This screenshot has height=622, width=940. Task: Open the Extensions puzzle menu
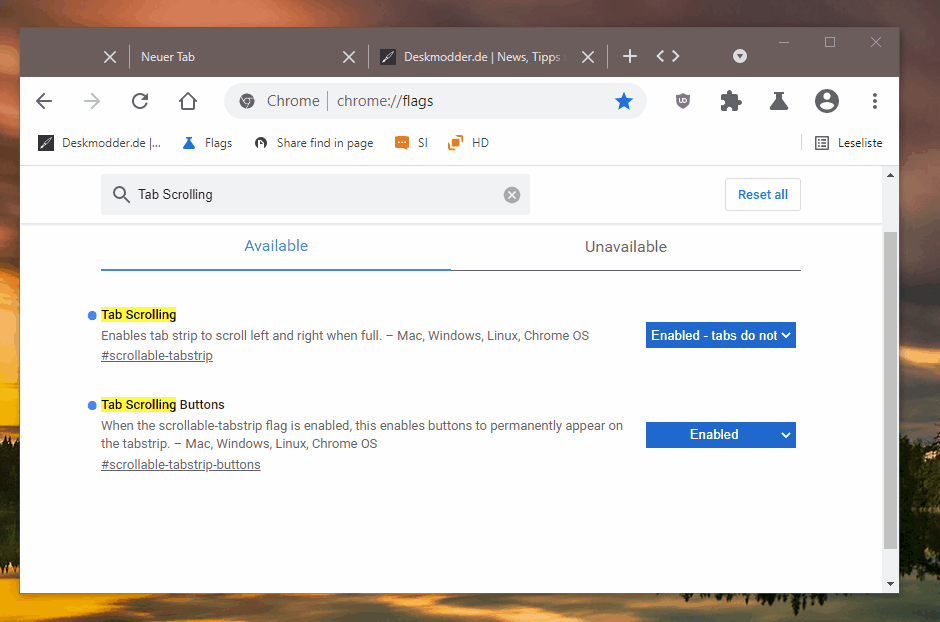(x=730, y=101)
